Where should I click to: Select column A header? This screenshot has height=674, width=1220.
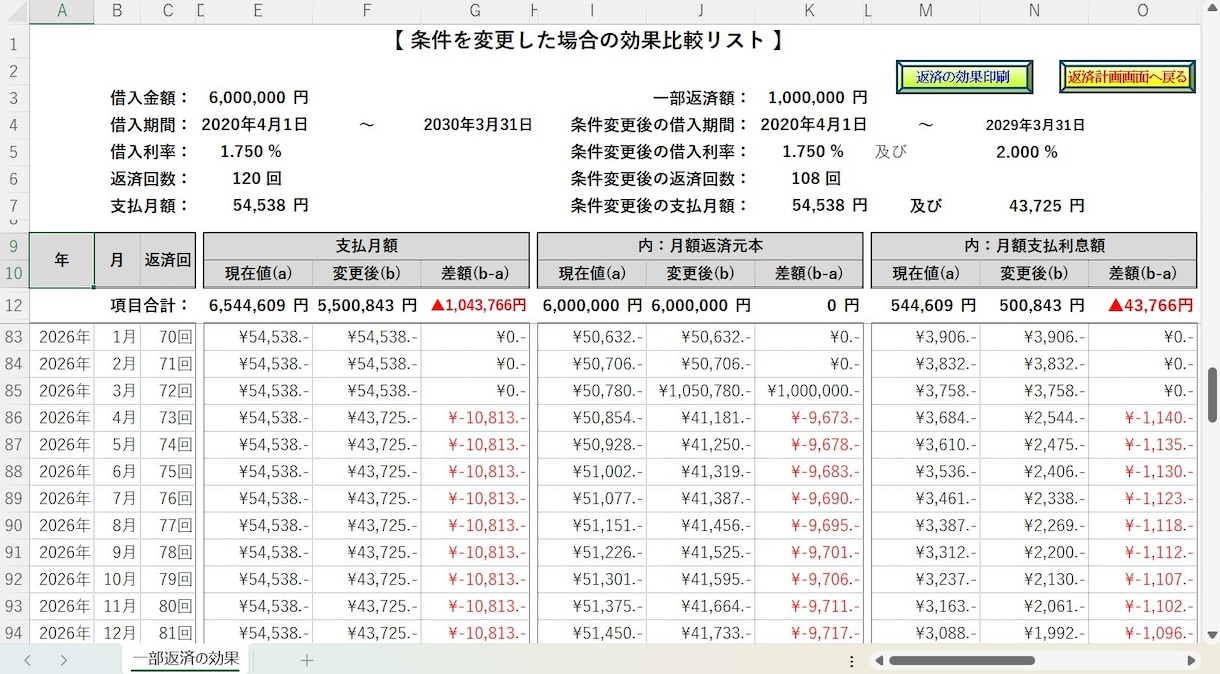point(62,11)
